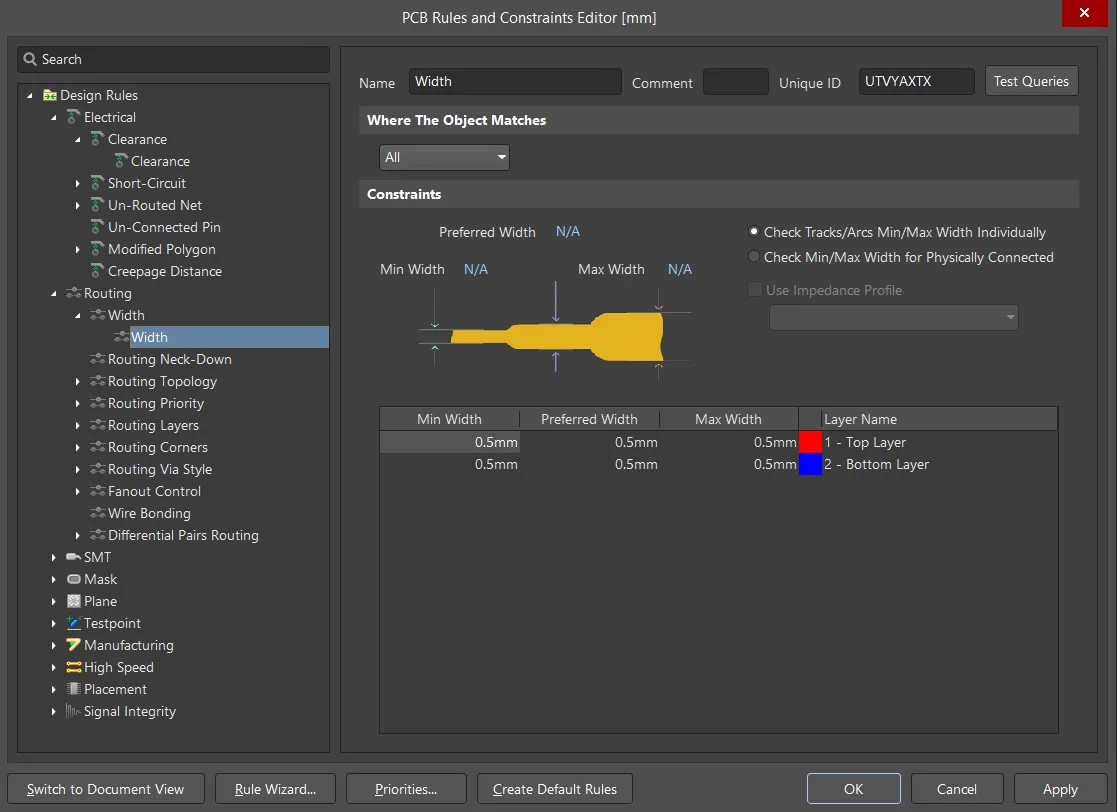1117x812 pixels.
Task: Click the Creepage Distance rule icon
Action: [98, 271]
